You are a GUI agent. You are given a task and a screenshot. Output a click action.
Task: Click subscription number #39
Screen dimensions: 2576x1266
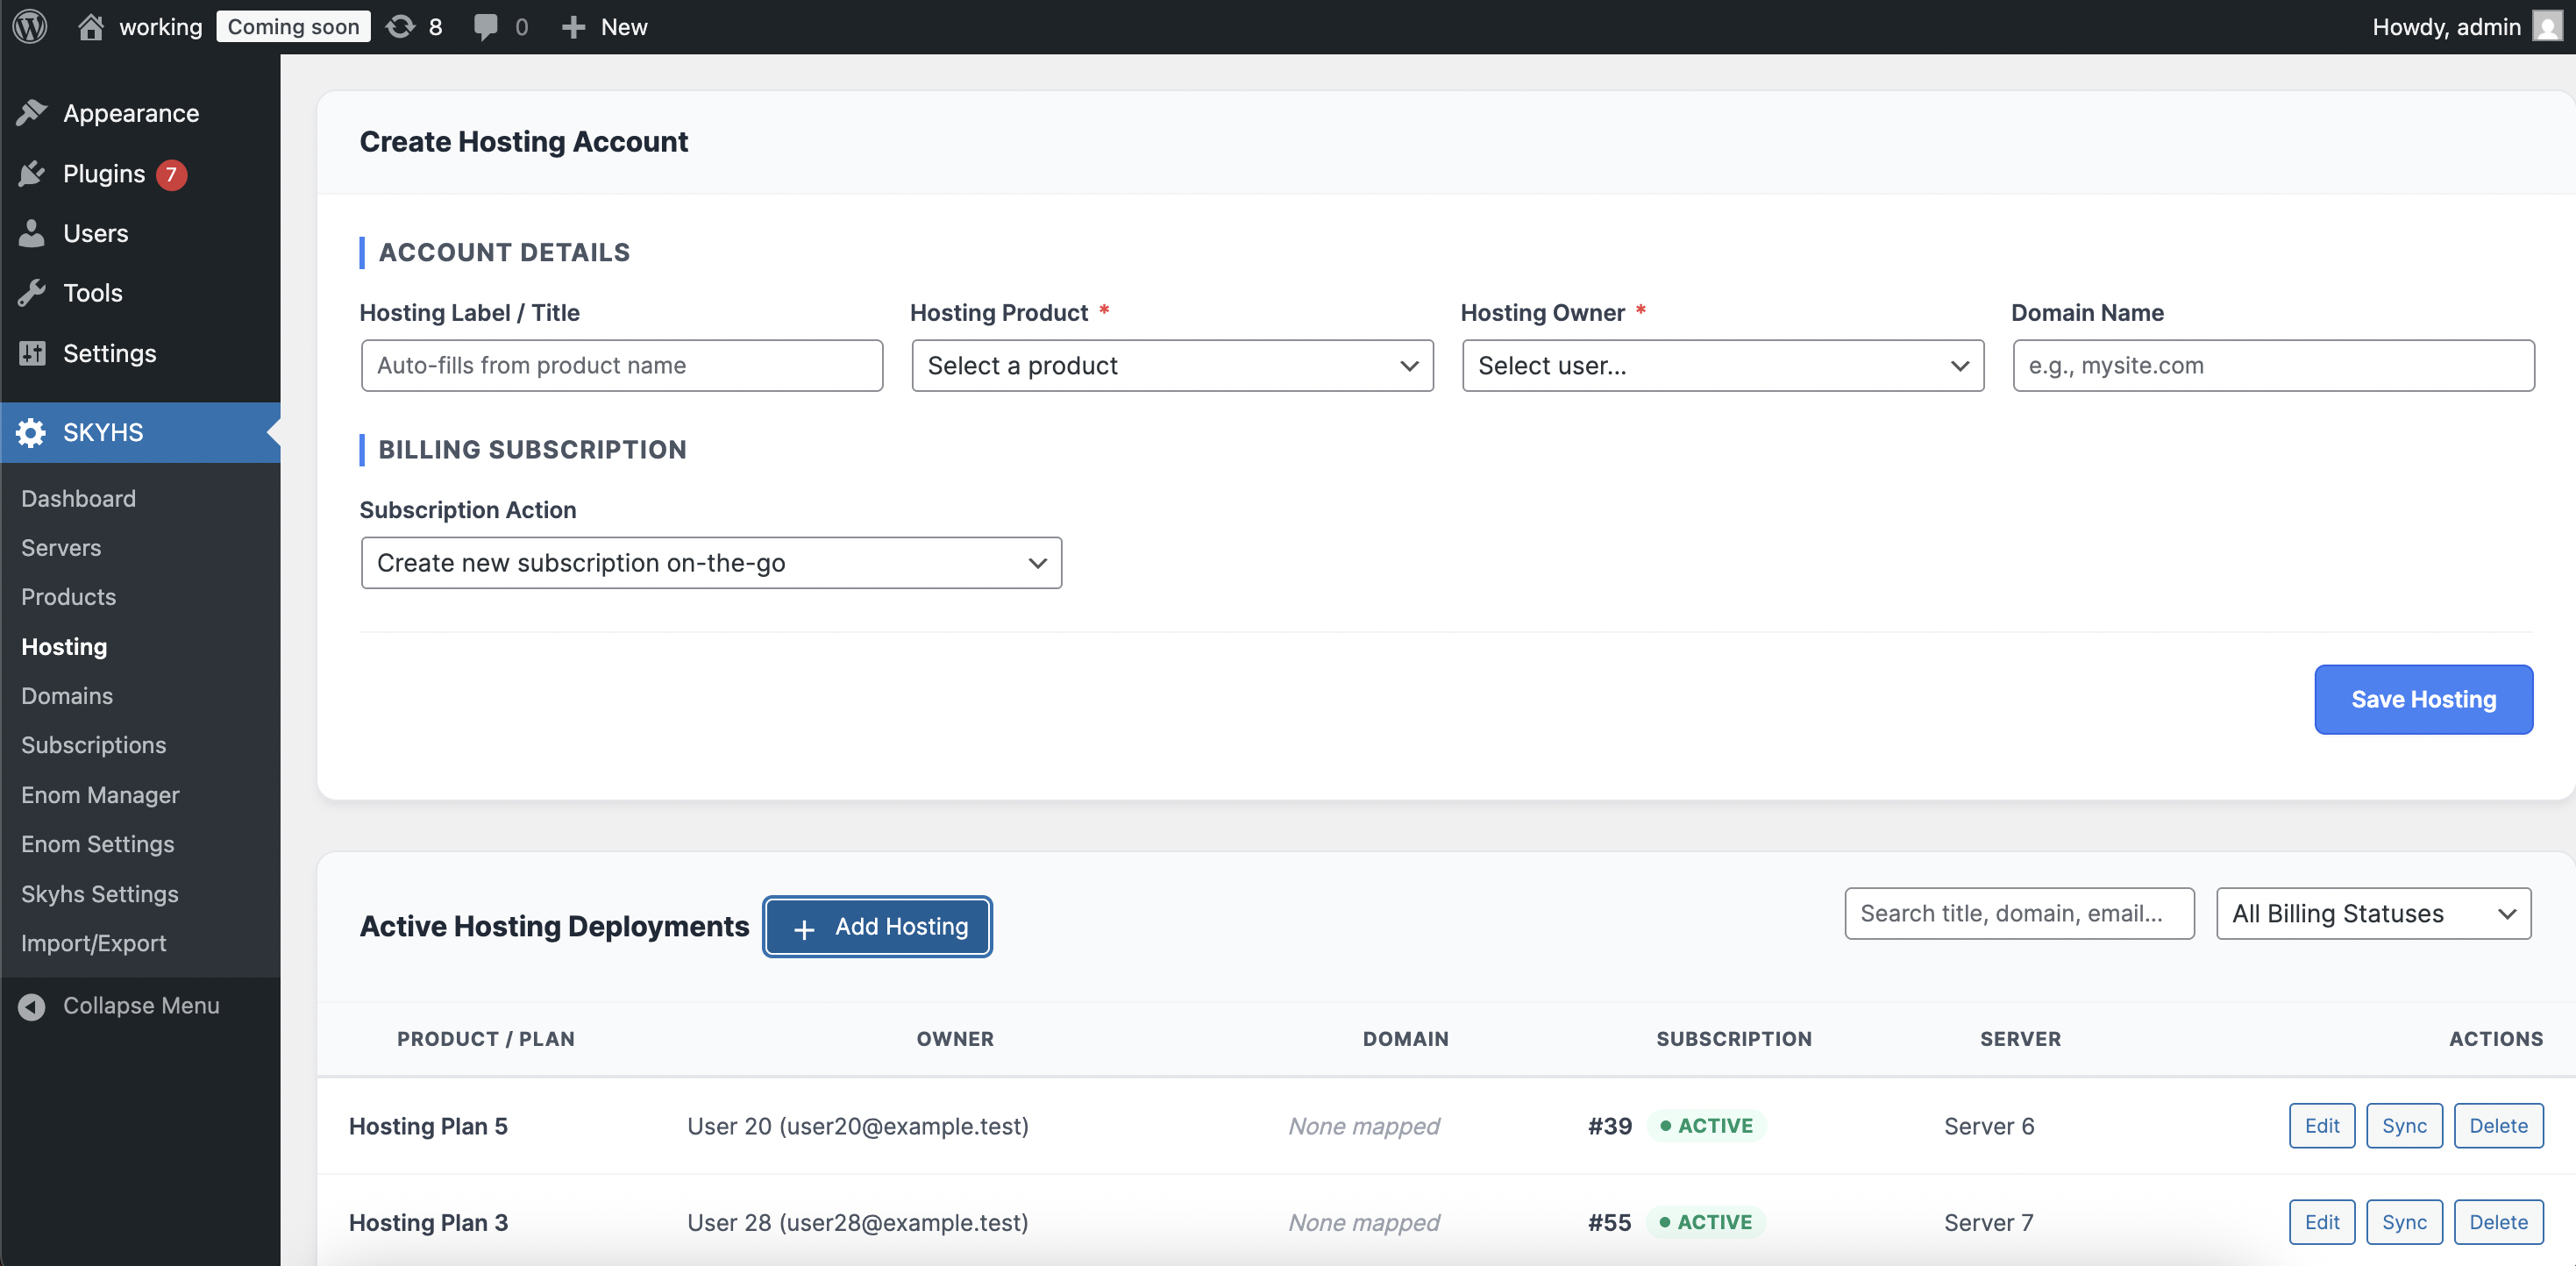pos(1609,1126)
